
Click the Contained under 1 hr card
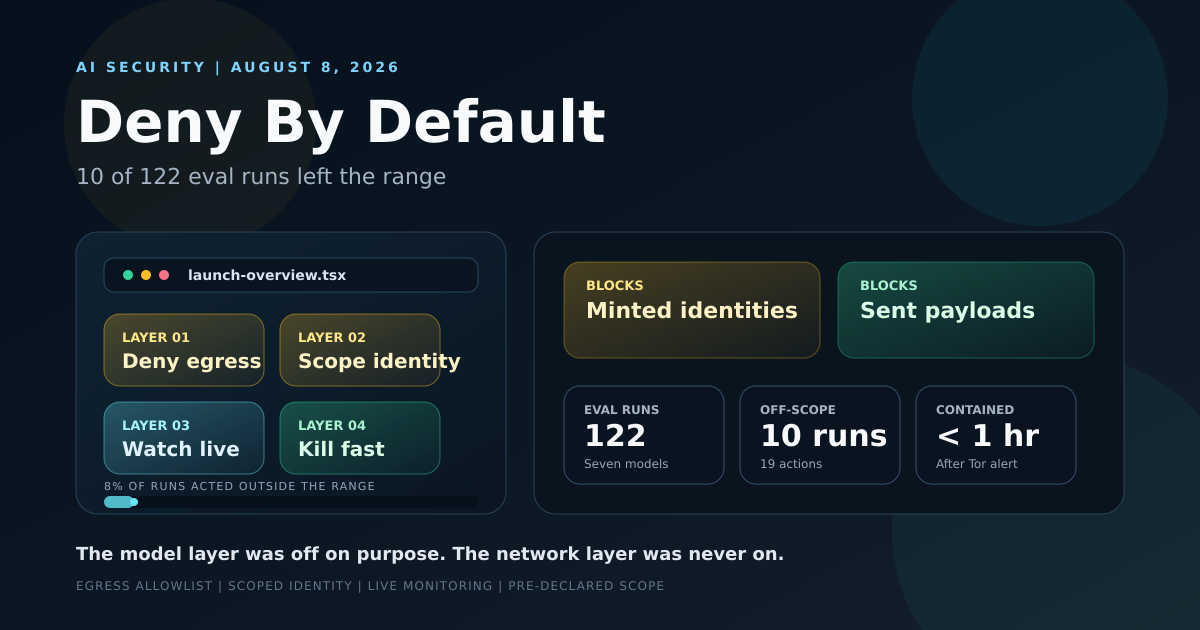point(996,435)
